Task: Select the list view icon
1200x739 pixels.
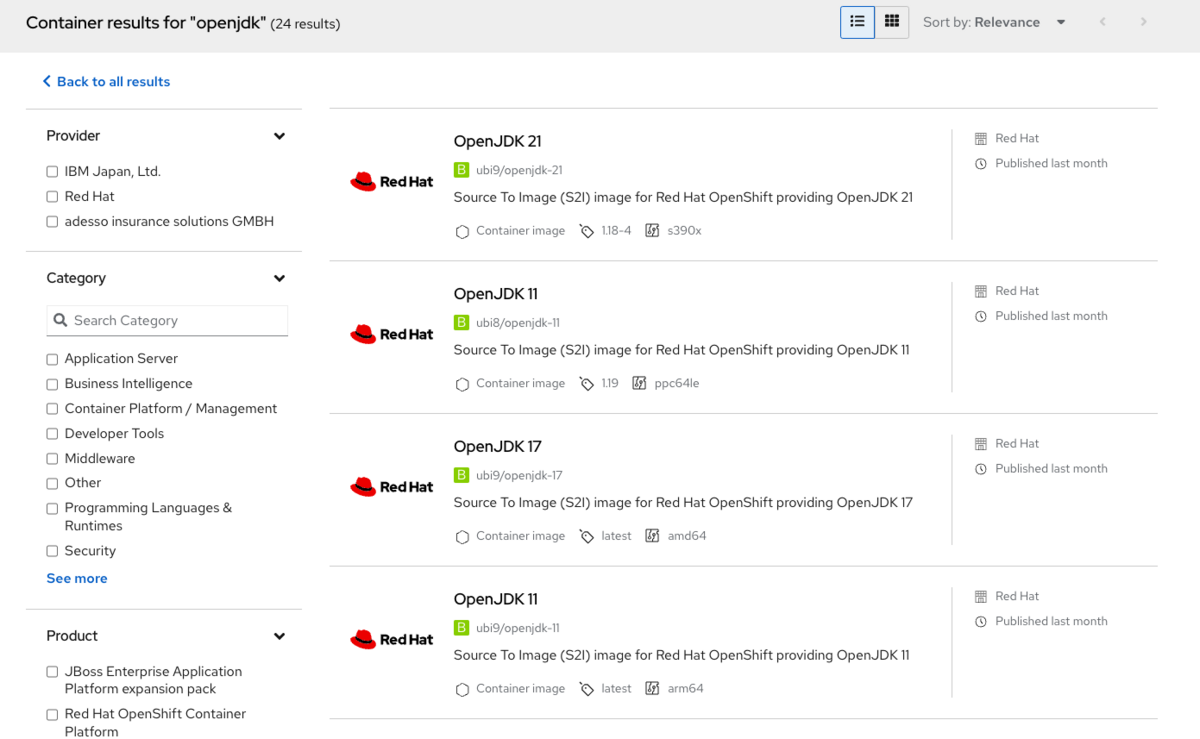Action: 857,21
